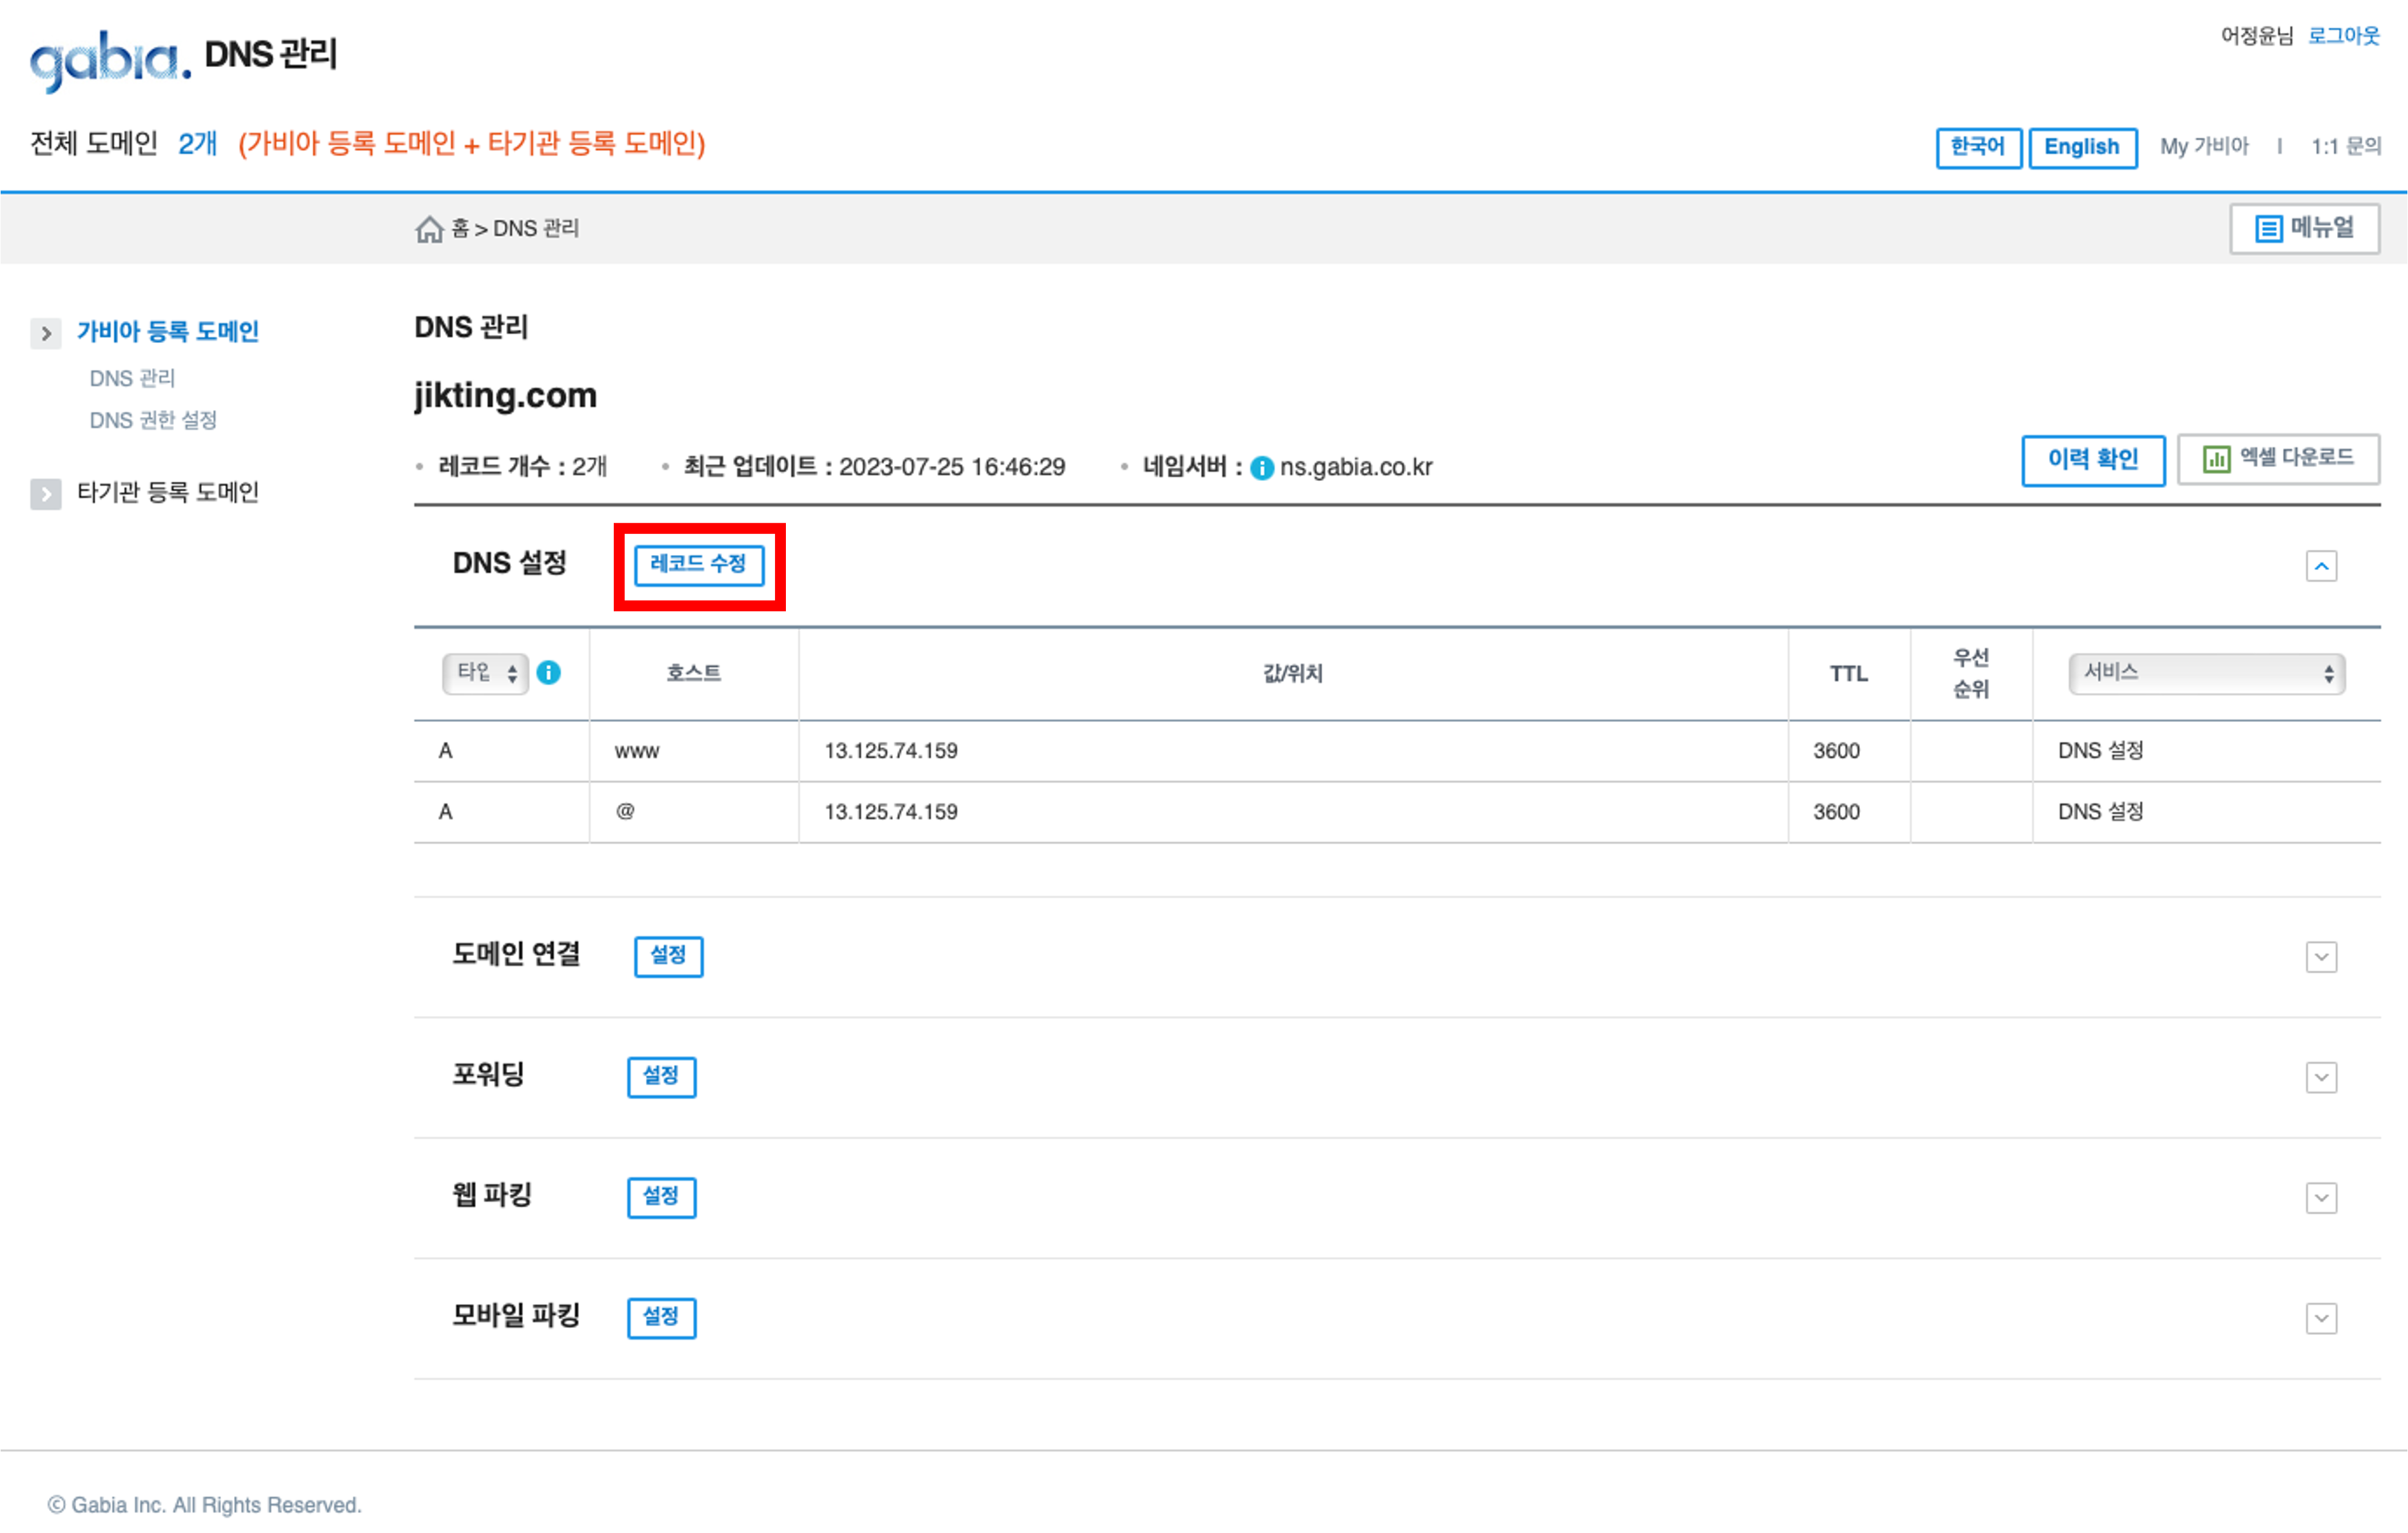The image size is (2408, 1533).
Task: Select DNS 관리 in sidebar
Action: [x=132, y=378]
